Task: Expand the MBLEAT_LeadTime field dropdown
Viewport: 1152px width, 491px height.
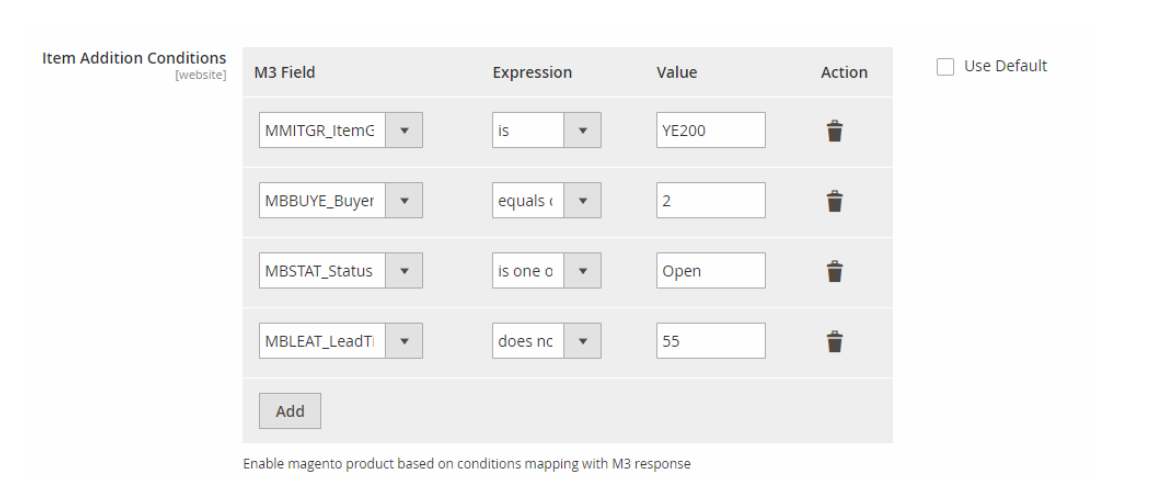Action: coord(340,340)
